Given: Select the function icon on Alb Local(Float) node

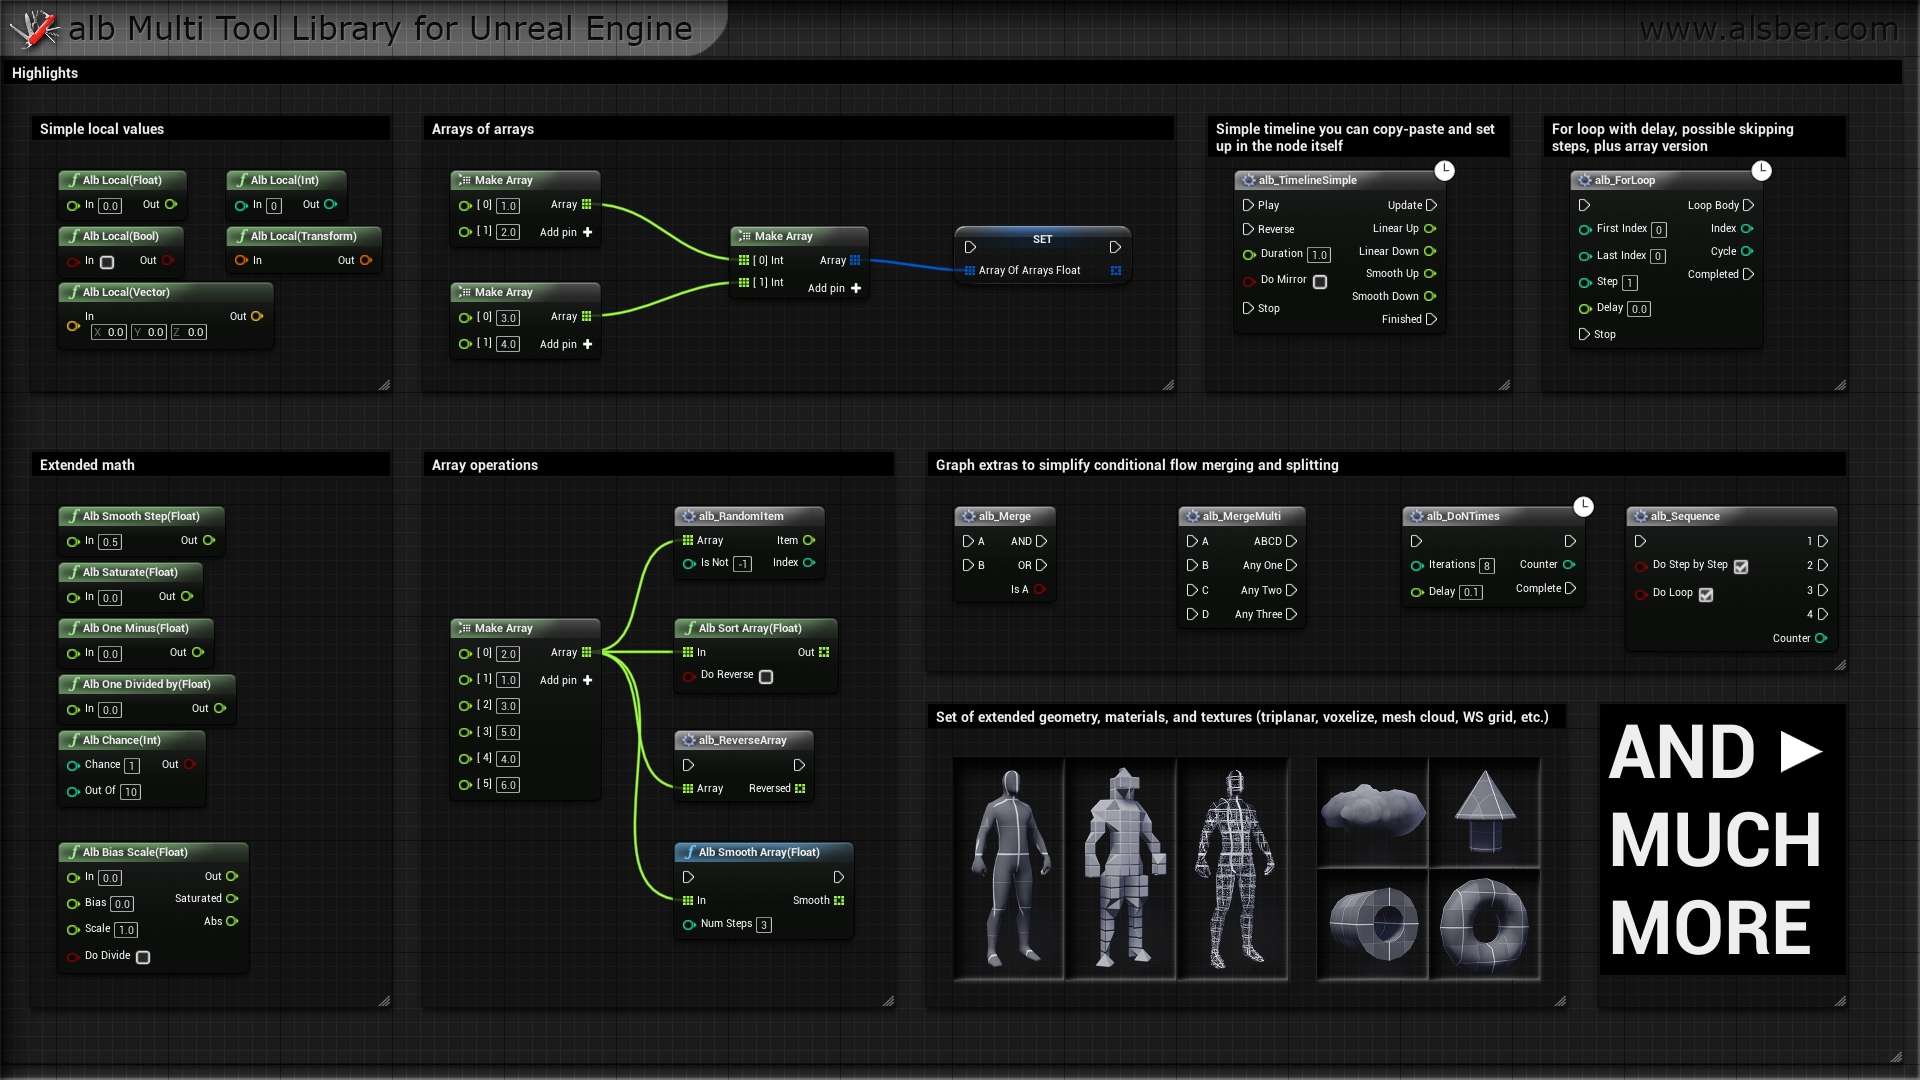Looking at the screenshot, I should (74, 180).
